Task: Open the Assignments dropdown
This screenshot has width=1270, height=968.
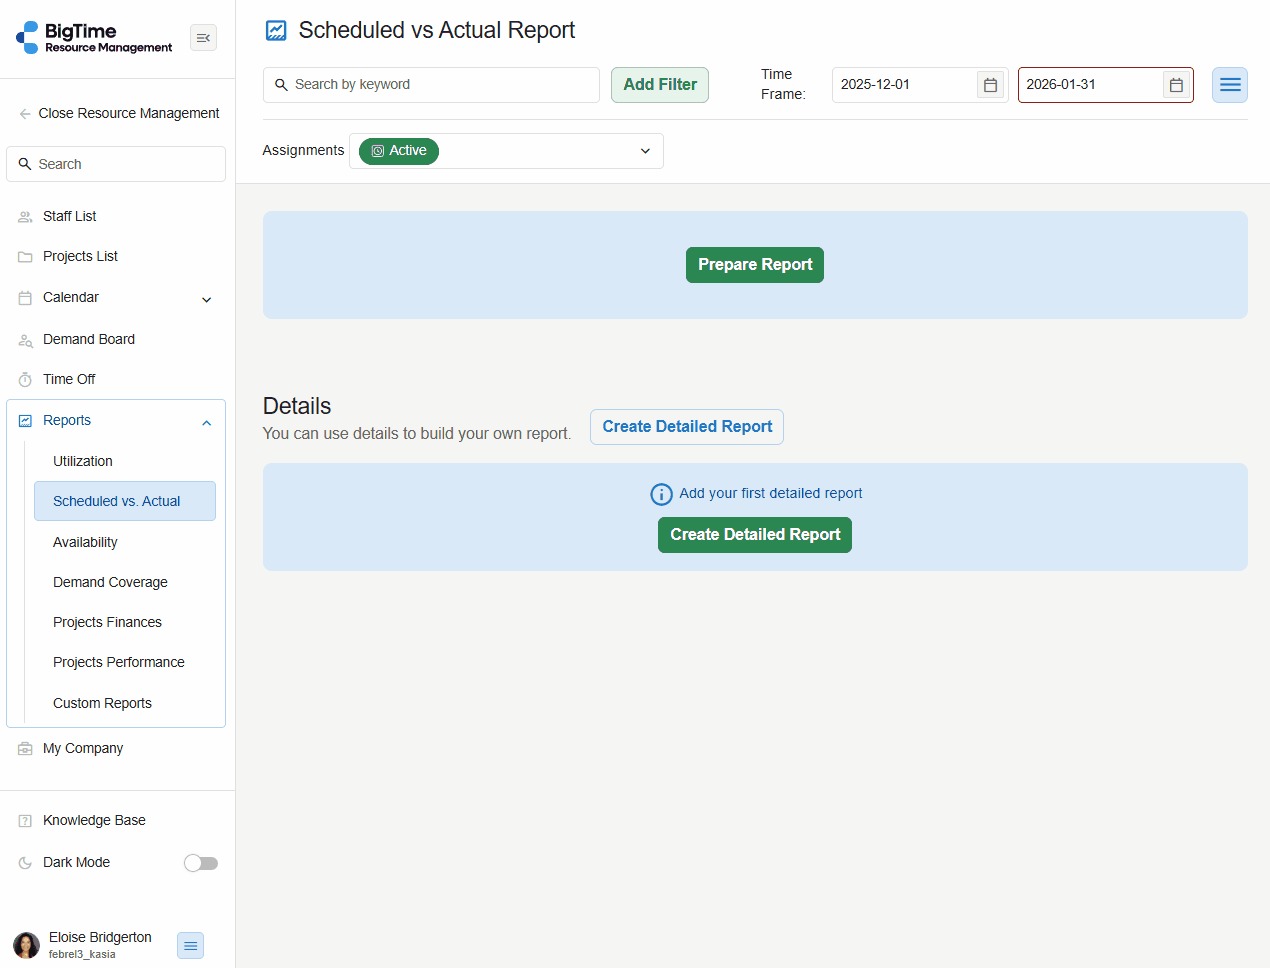Action: pyautogui.click(x=645, y=151)
